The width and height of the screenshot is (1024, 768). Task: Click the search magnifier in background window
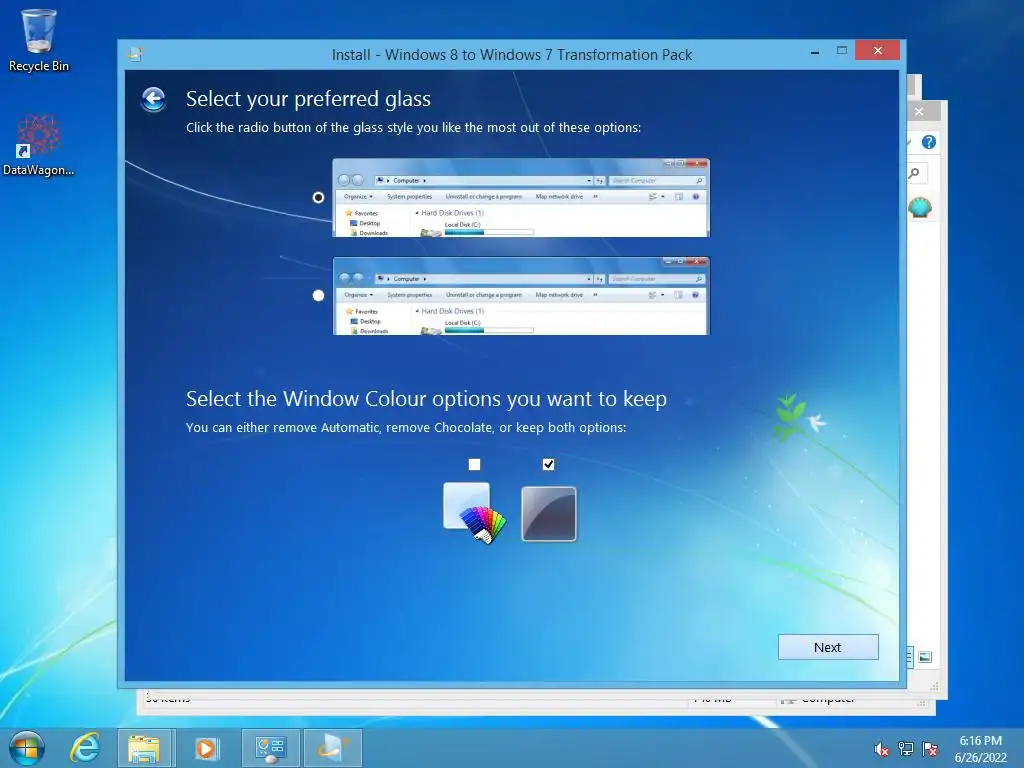coord(914,173)
